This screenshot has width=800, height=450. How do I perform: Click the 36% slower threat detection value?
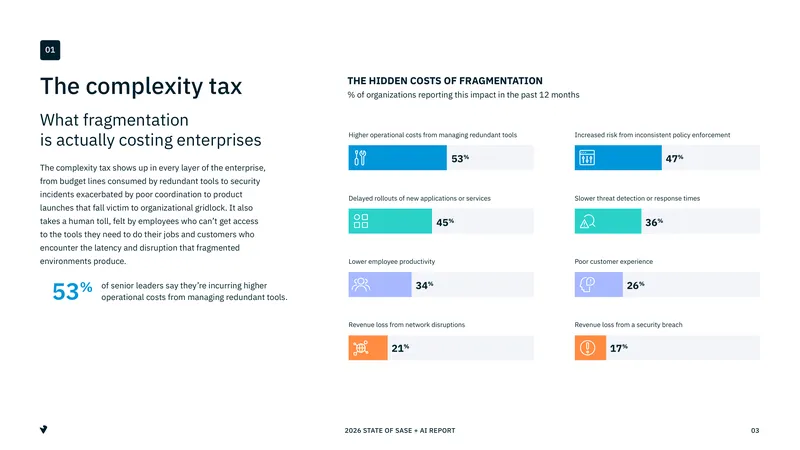[654, 222]
